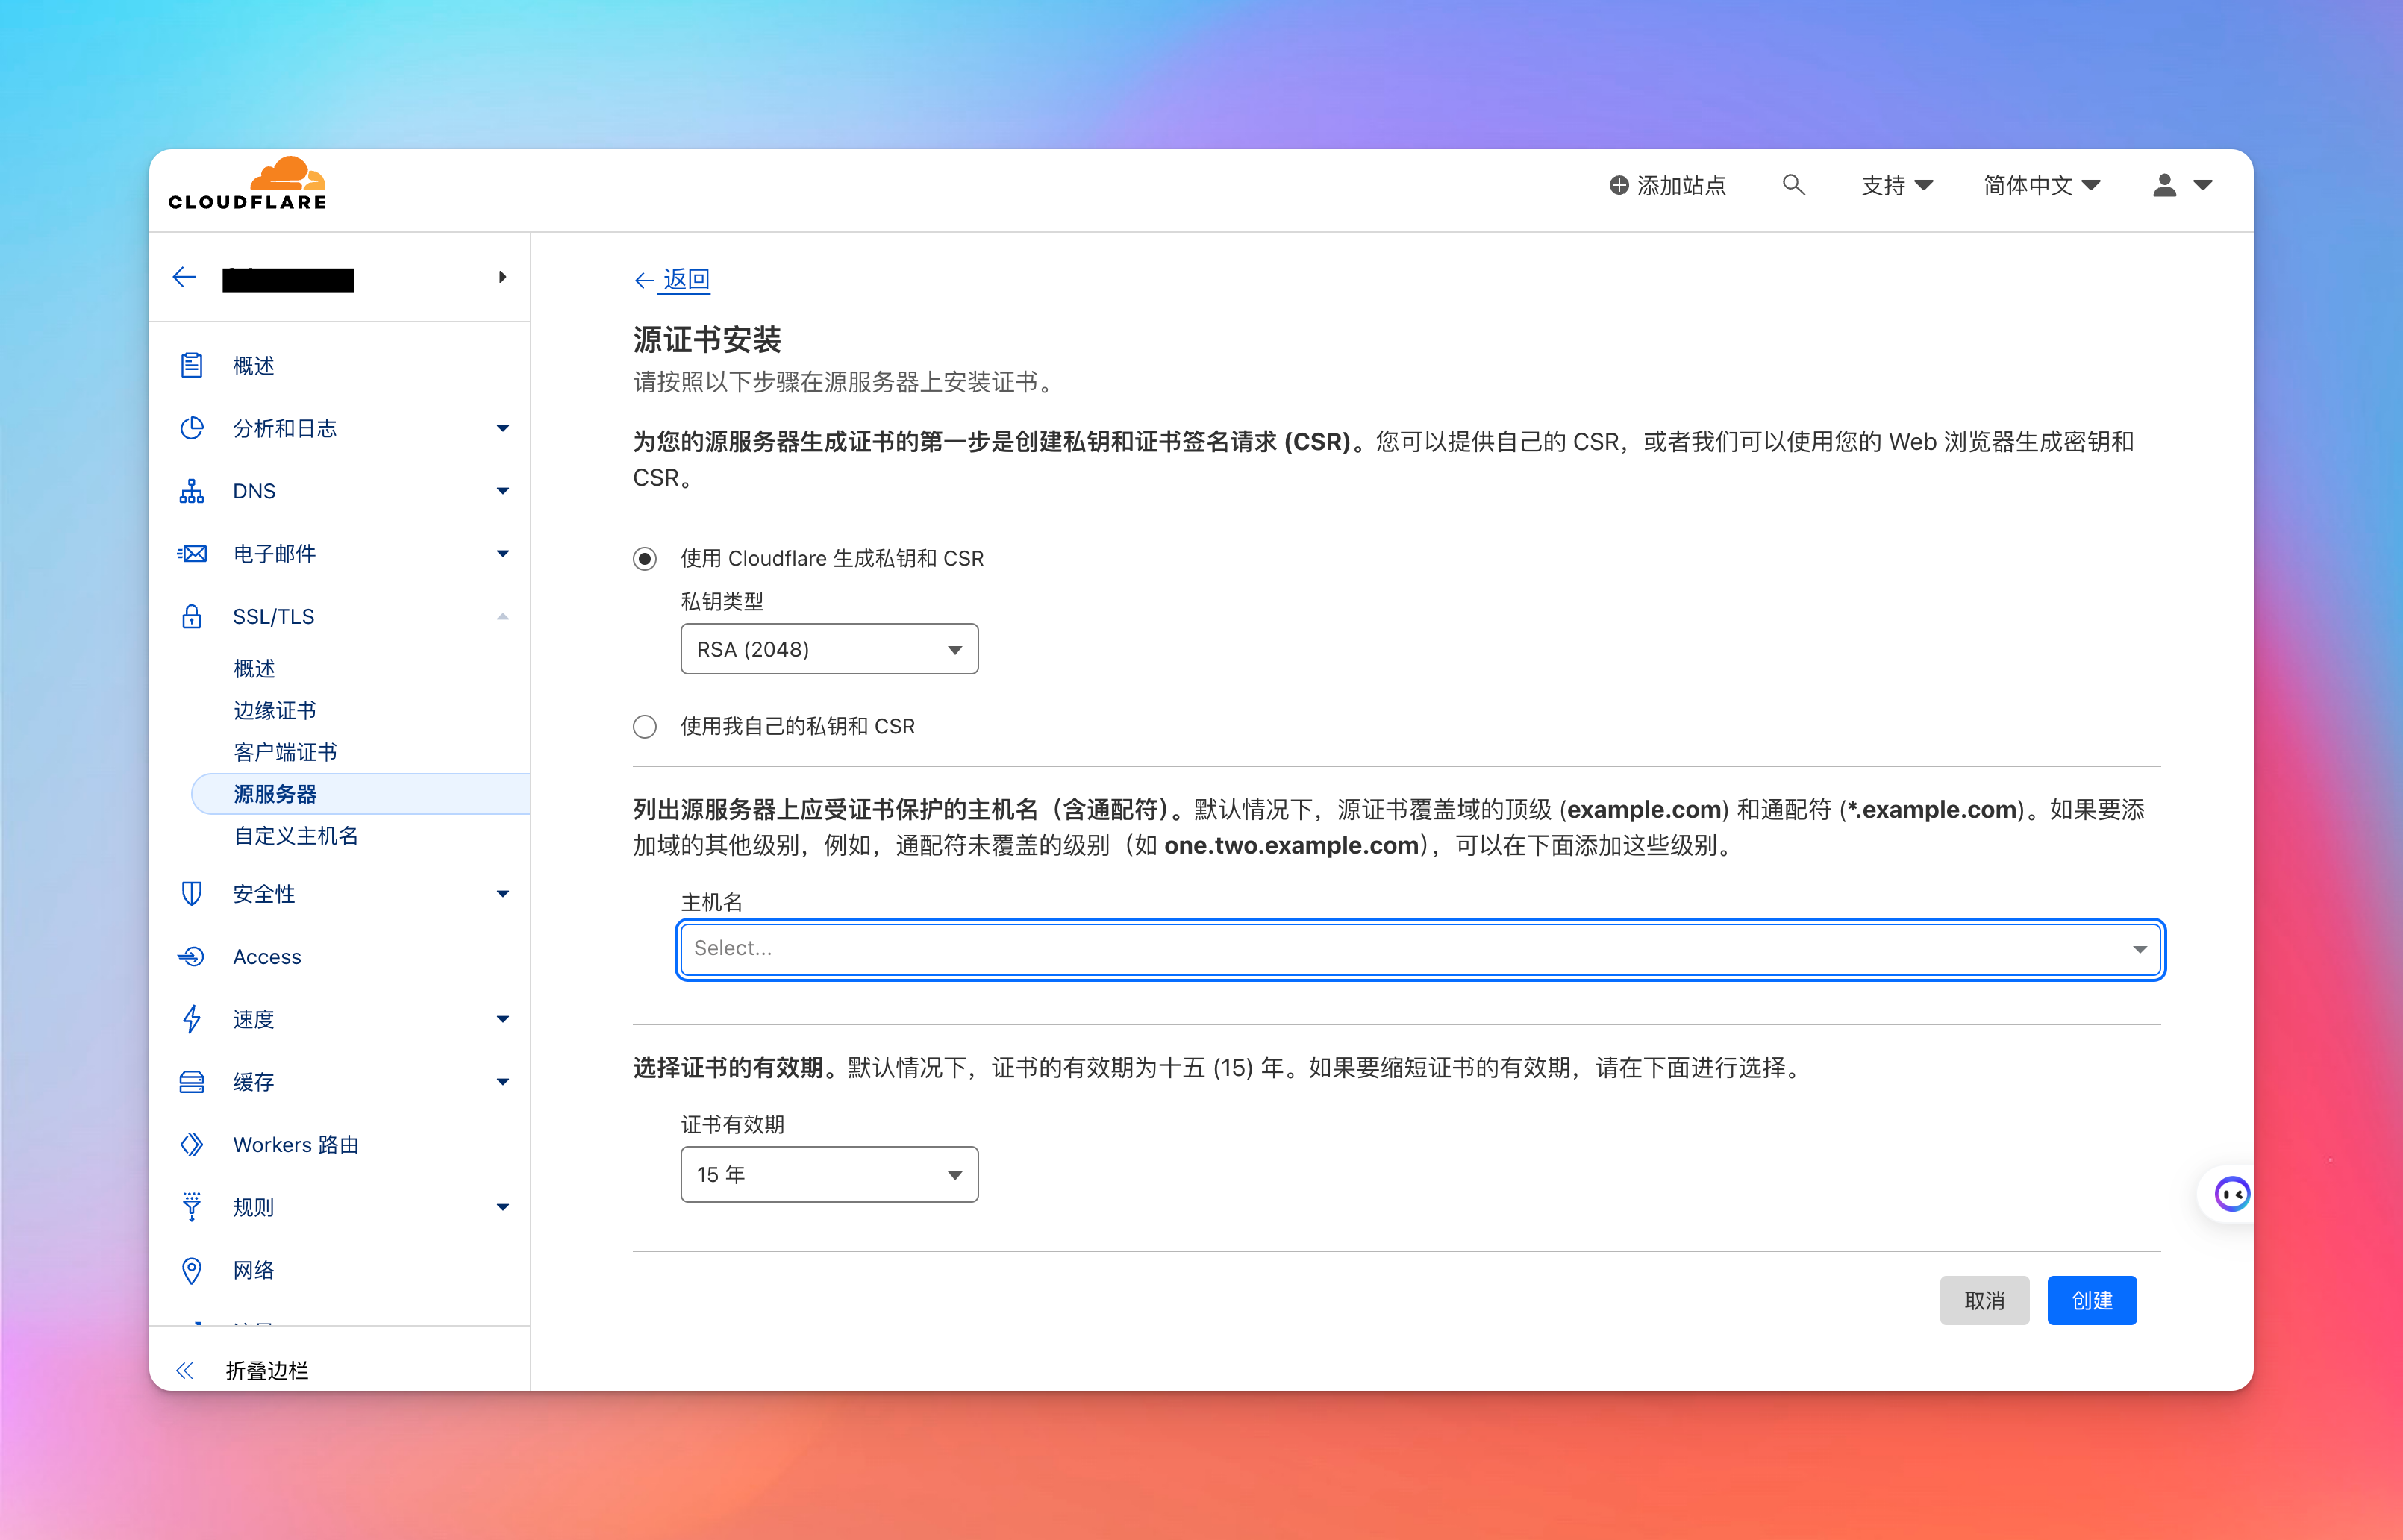Viewport: 2403px width, 1540px height.
Task: Click the 缓存 storage icon
Action: point(191,1081)
